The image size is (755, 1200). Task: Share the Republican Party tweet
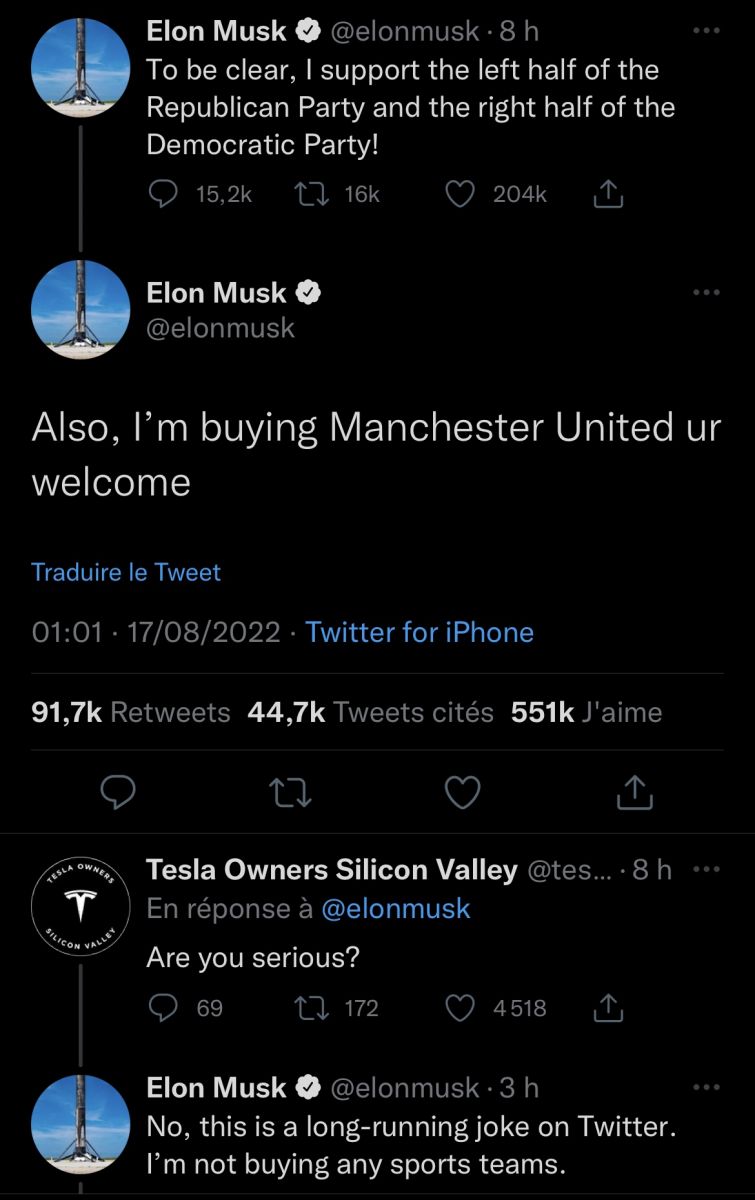(x=608, y=195)
